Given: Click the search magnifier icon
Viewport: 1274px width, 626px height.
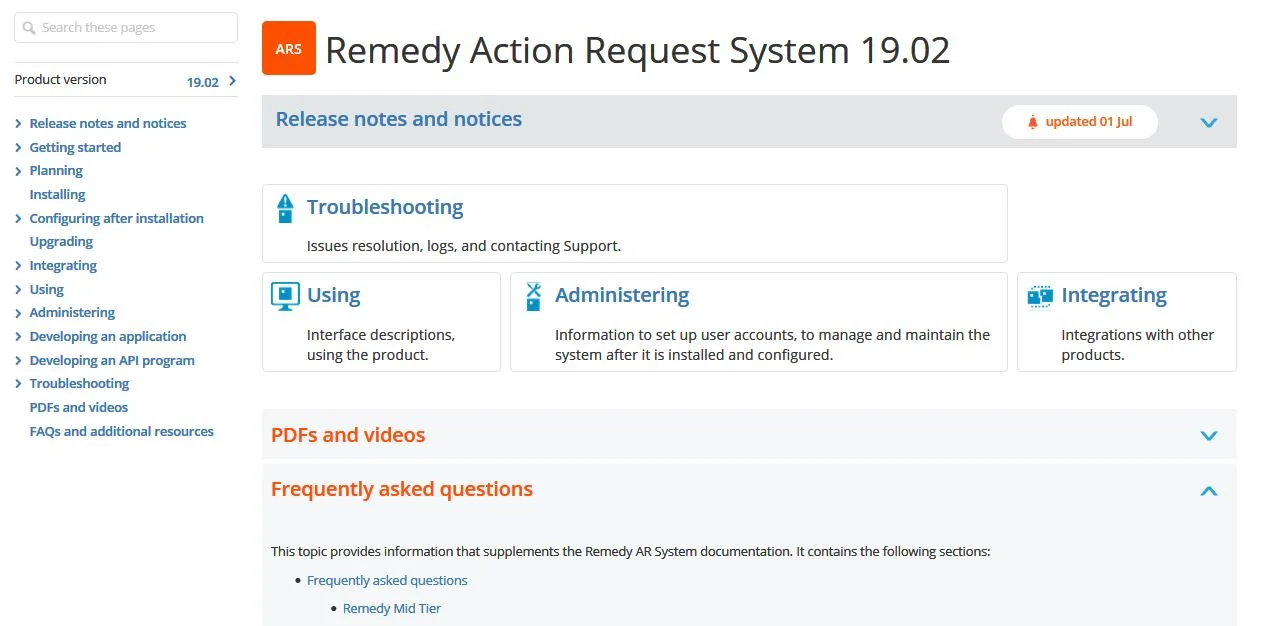Looking at the screenshot, I should 29,28.
